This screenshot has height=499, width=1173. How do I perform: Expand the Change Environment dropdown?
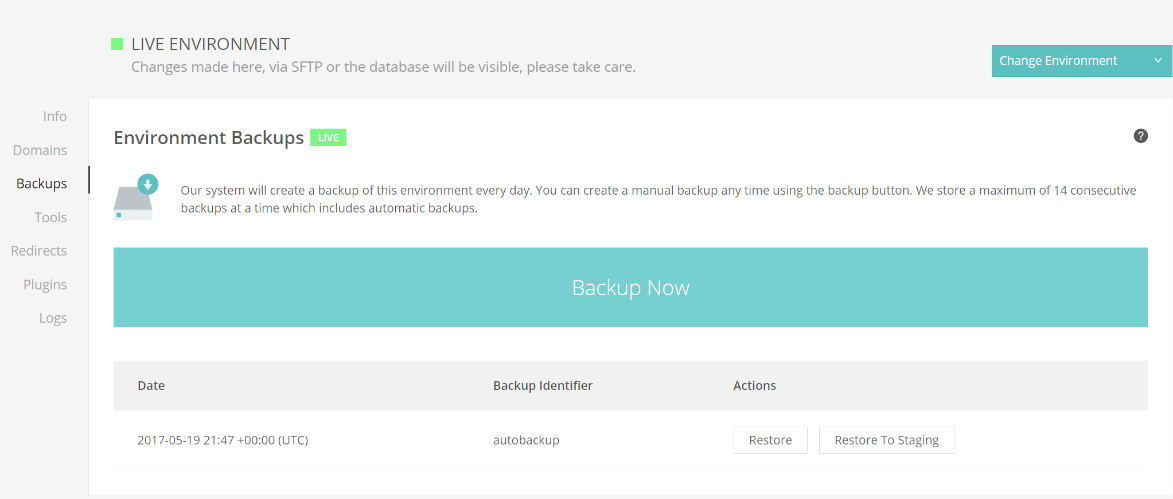point(1082,61)
